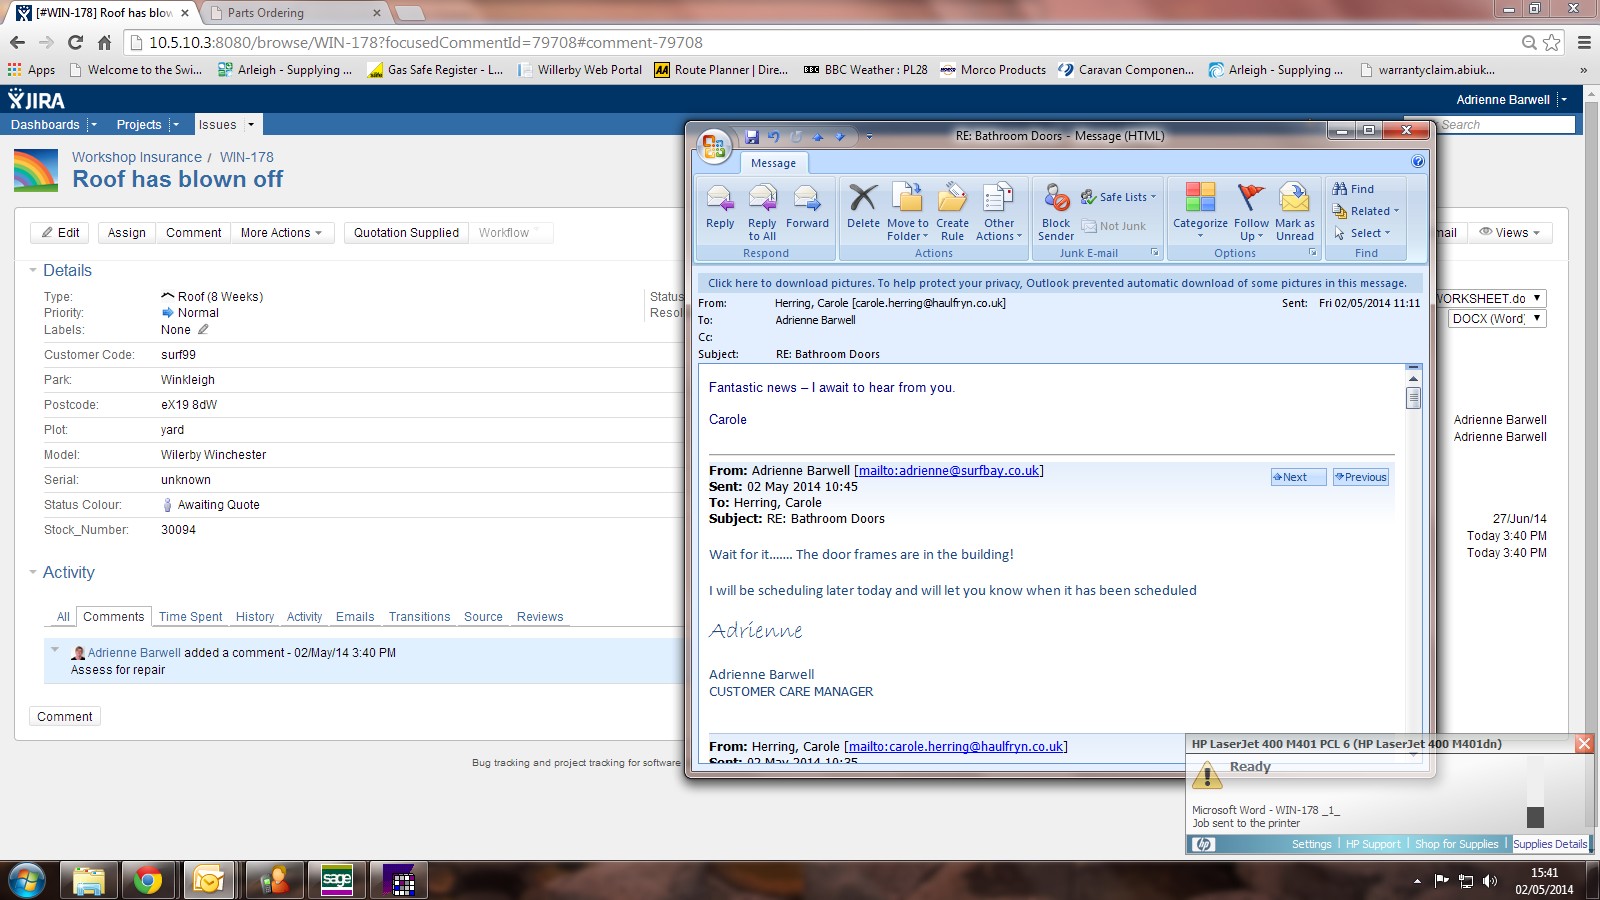
Task: Open Outlook from the taskbar
Action: (210, 880)
